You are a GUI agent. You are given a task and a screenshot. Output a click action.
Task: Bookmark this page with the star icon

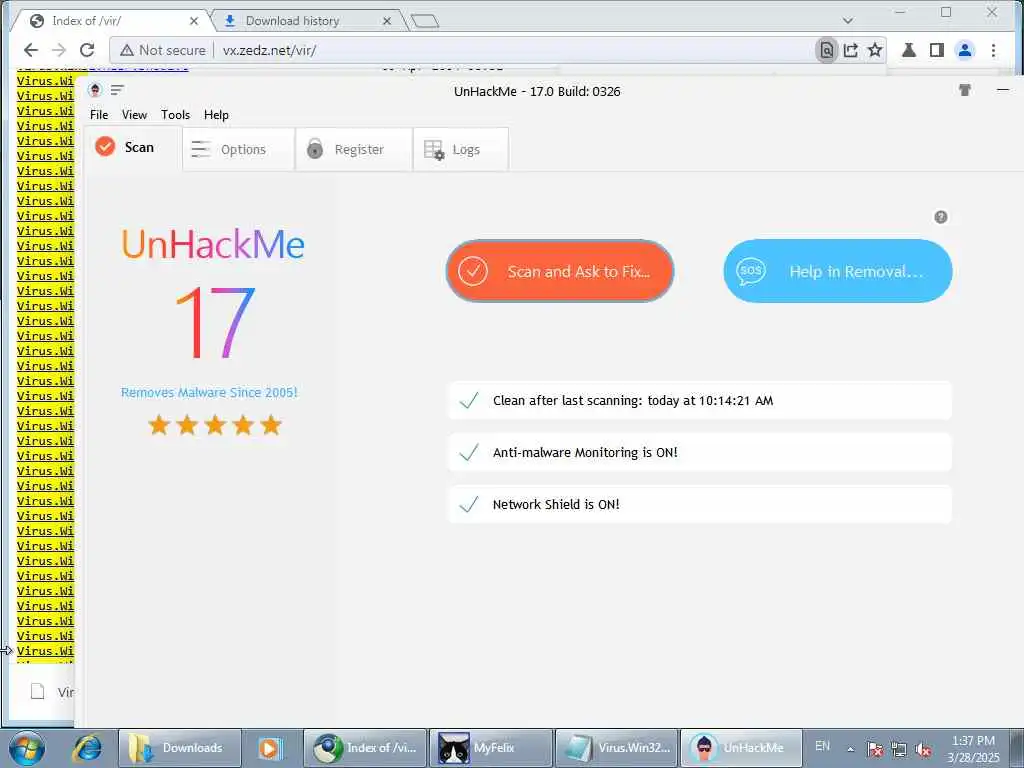[875, 50]
